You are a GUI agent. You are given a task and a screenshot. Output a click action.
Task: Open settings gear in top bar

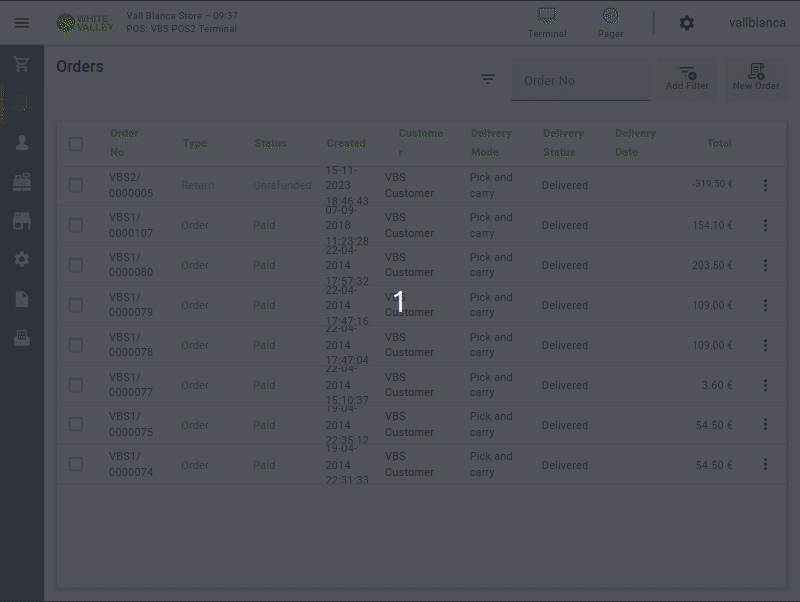686,23
